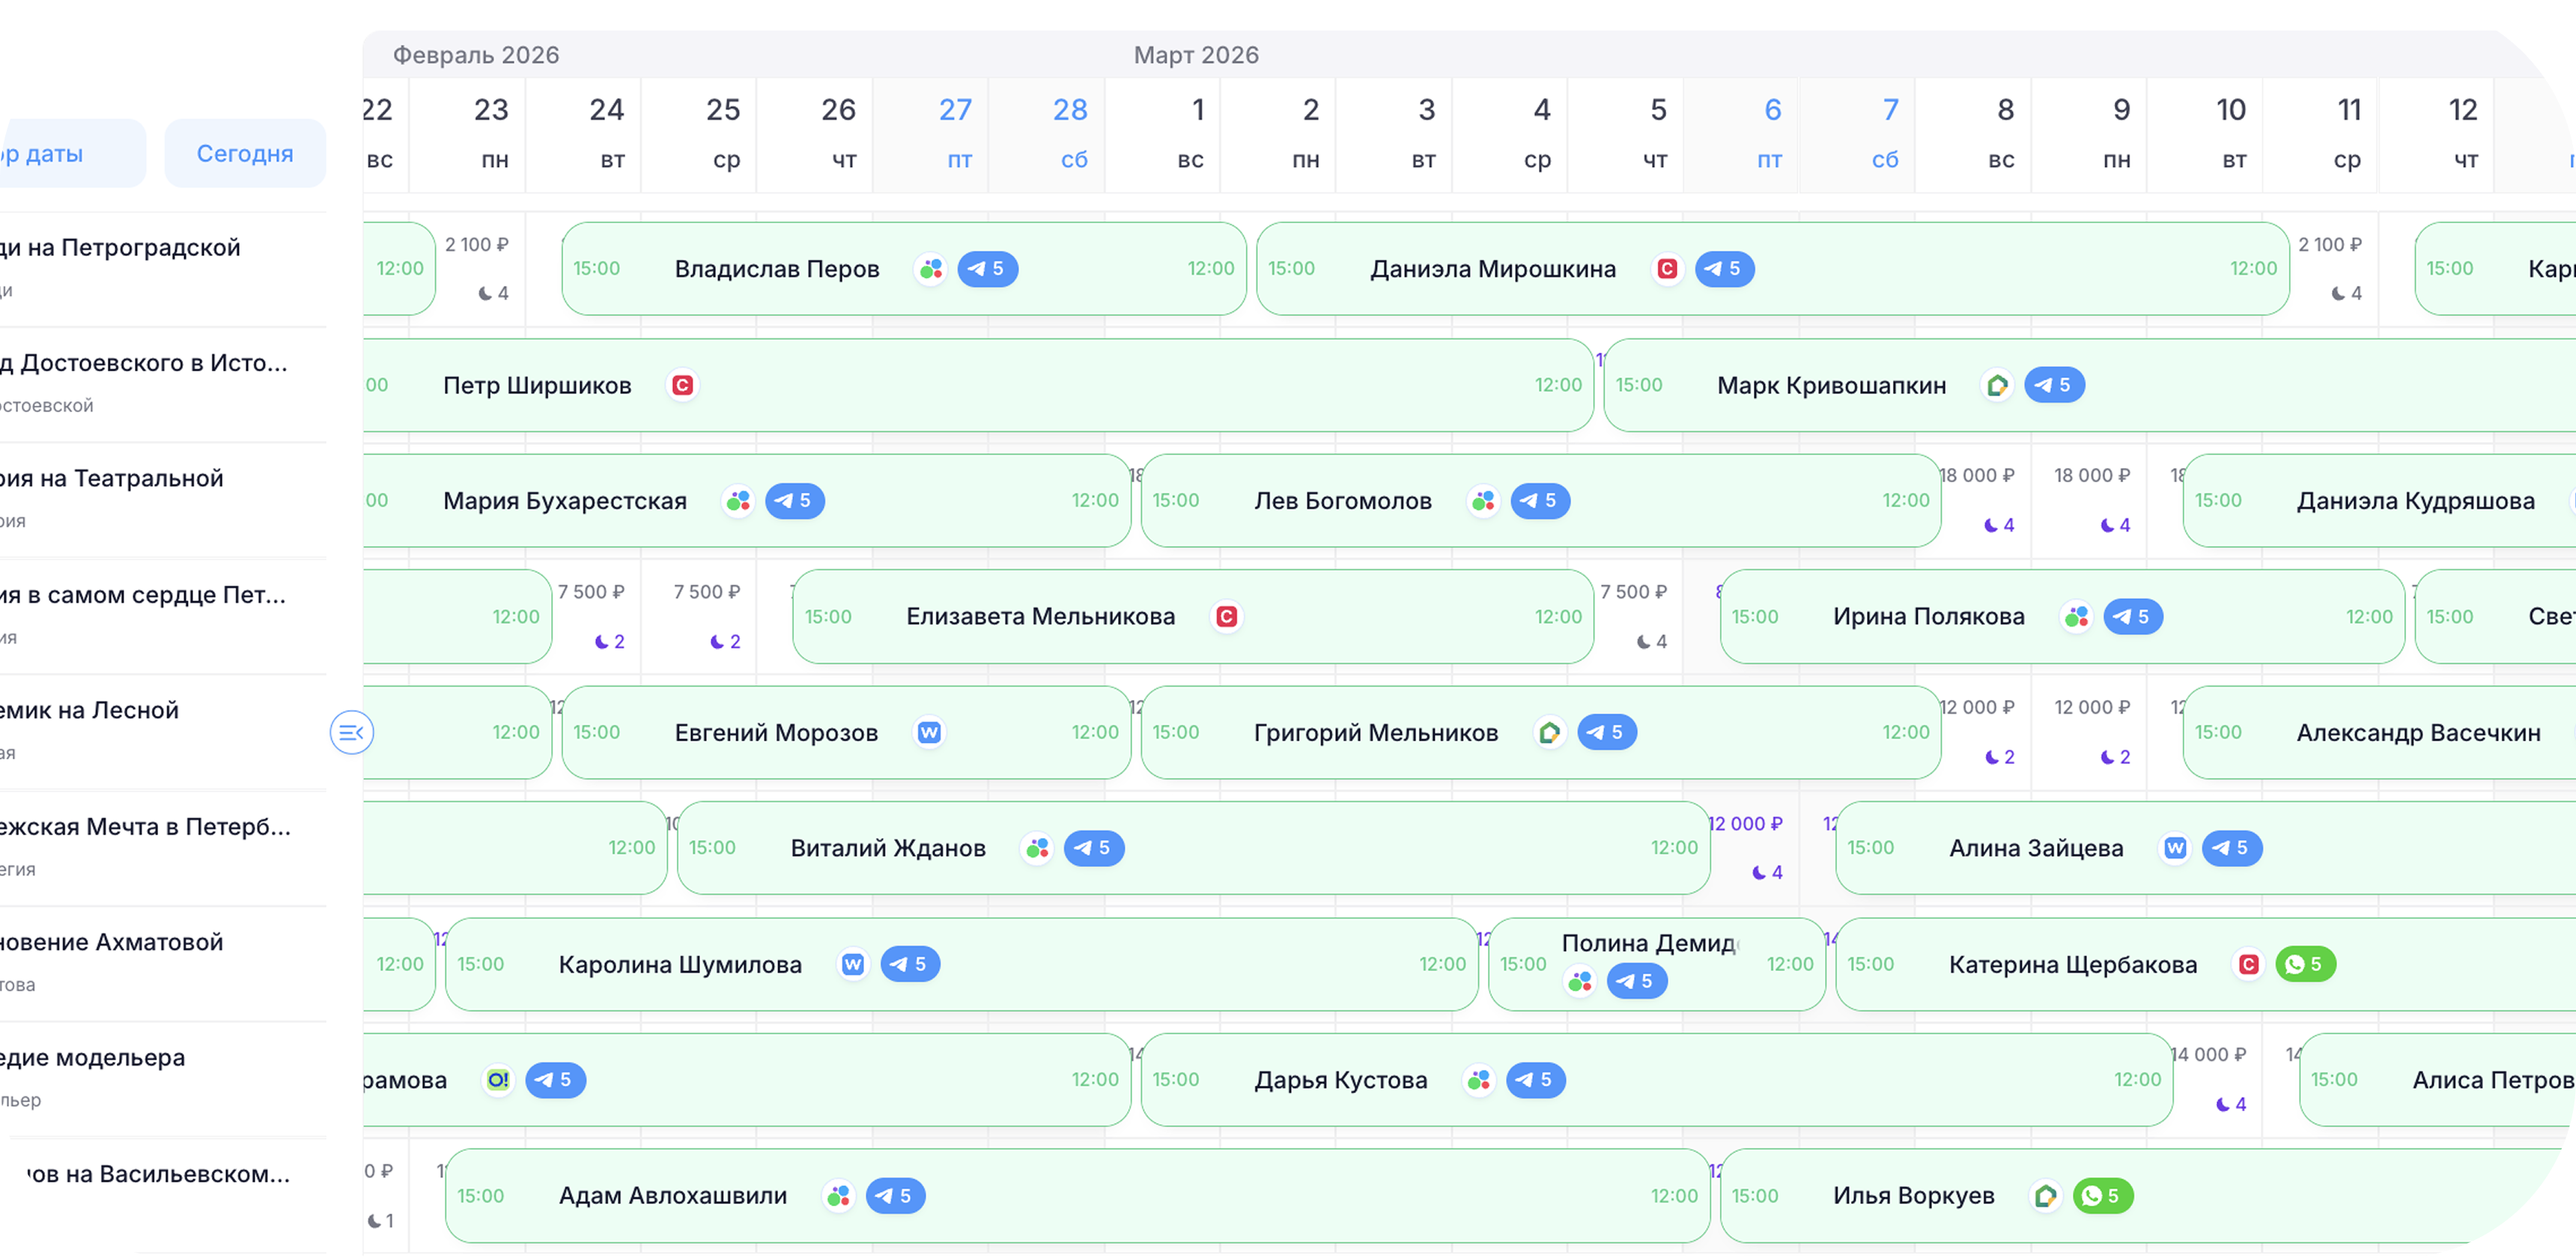Collapse the property list sidebar
This screenshot has width=2576, height=1258.
point(351,733)
